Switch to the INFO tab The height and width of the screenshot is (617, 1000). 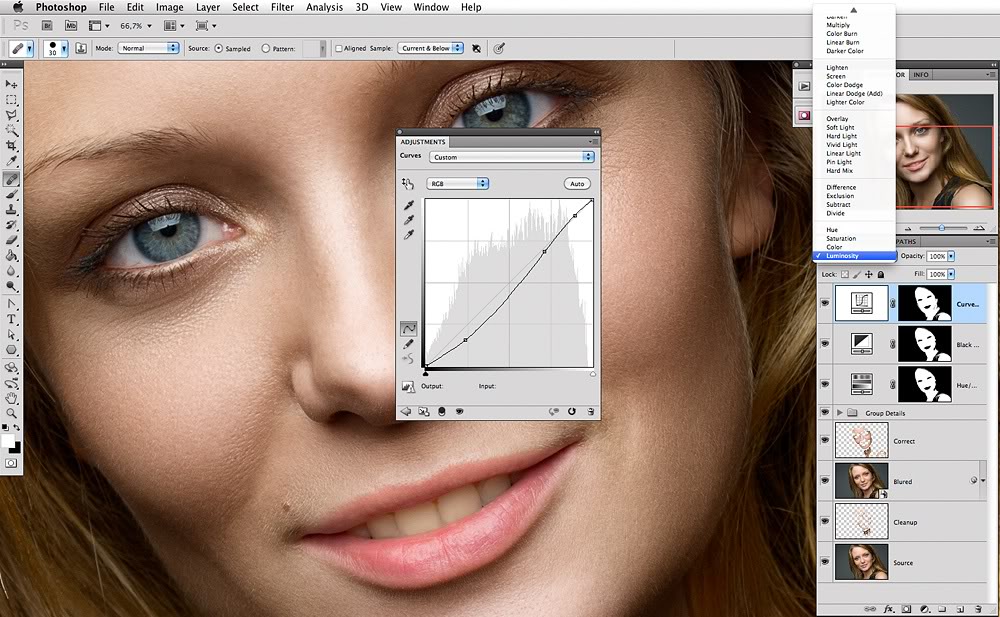(x=920, y=75)
